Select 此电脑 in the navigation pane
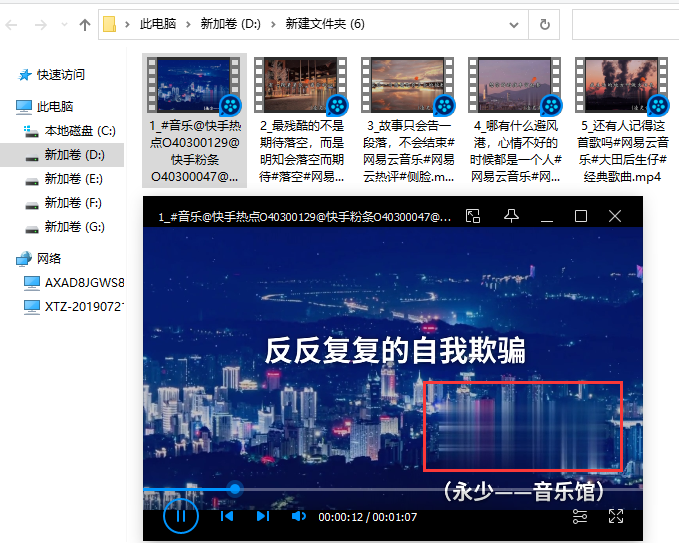Screen dimensions: 679x543 pyautogui.click(x=55, y=107)
